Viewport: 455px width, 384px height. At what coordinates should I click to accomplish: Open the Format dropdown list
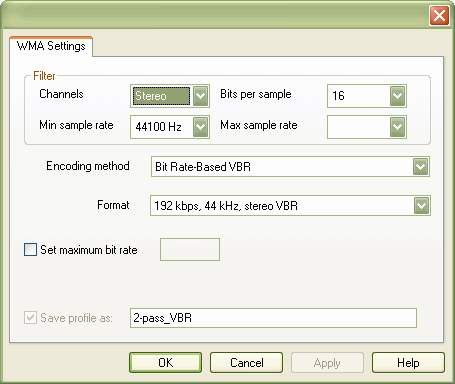(421, 206)
